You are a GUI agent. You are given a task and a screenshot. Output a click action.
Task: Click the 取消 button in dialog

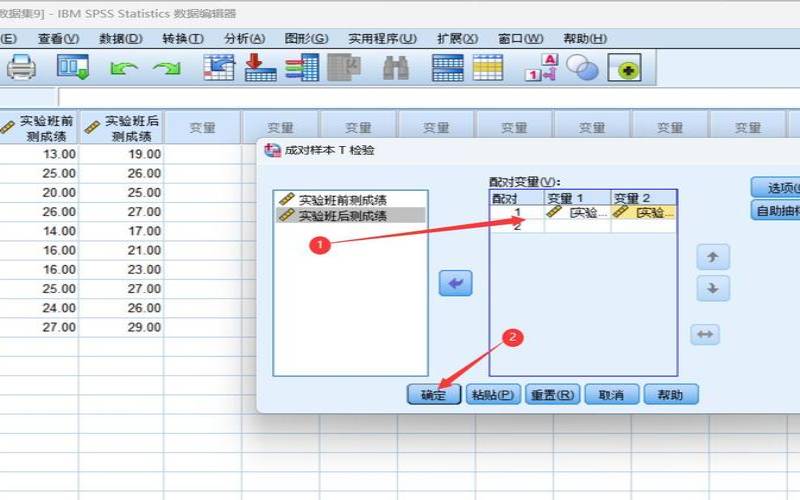[x=611, y=394]
